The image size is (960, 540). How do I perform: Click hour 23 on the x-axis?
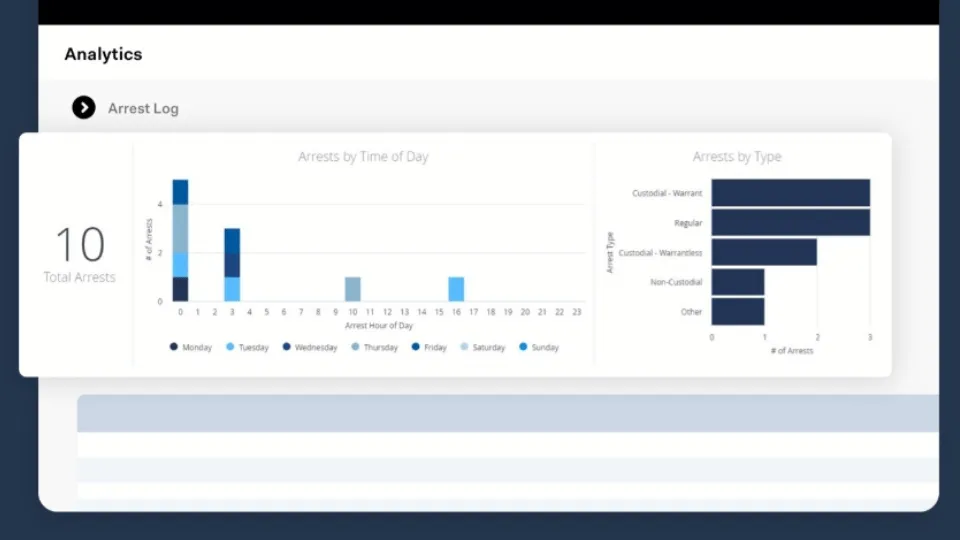pos(577,312)
